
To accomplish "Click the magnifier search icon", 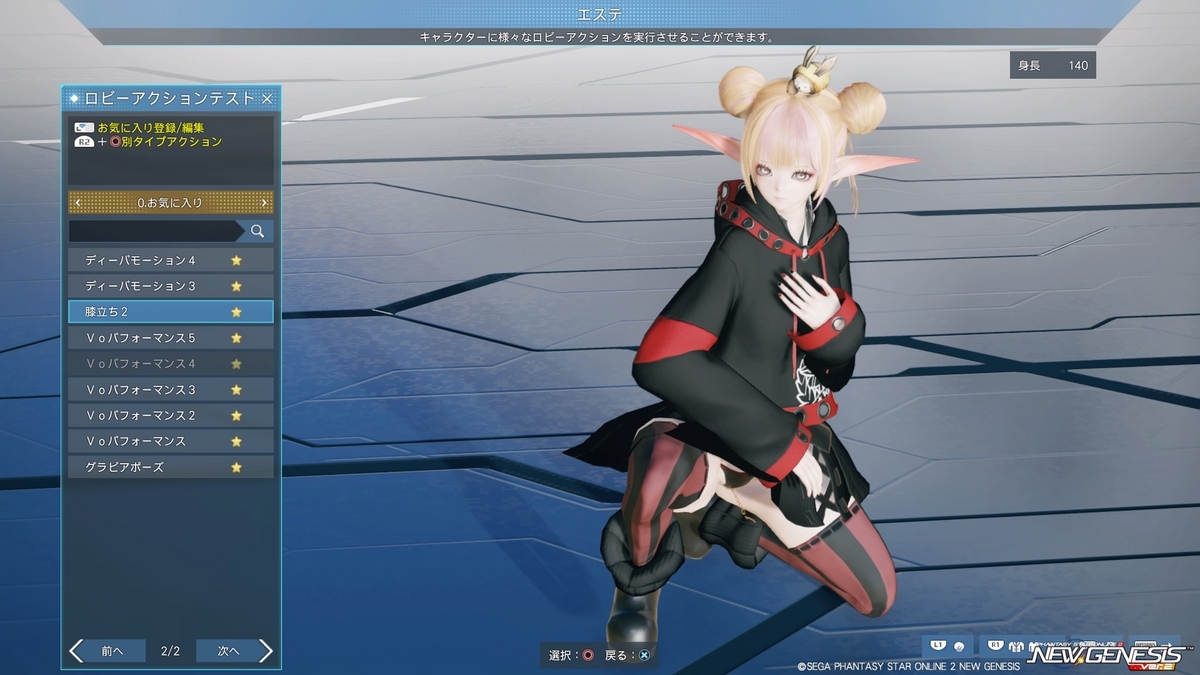I will (x=257, y=231).
